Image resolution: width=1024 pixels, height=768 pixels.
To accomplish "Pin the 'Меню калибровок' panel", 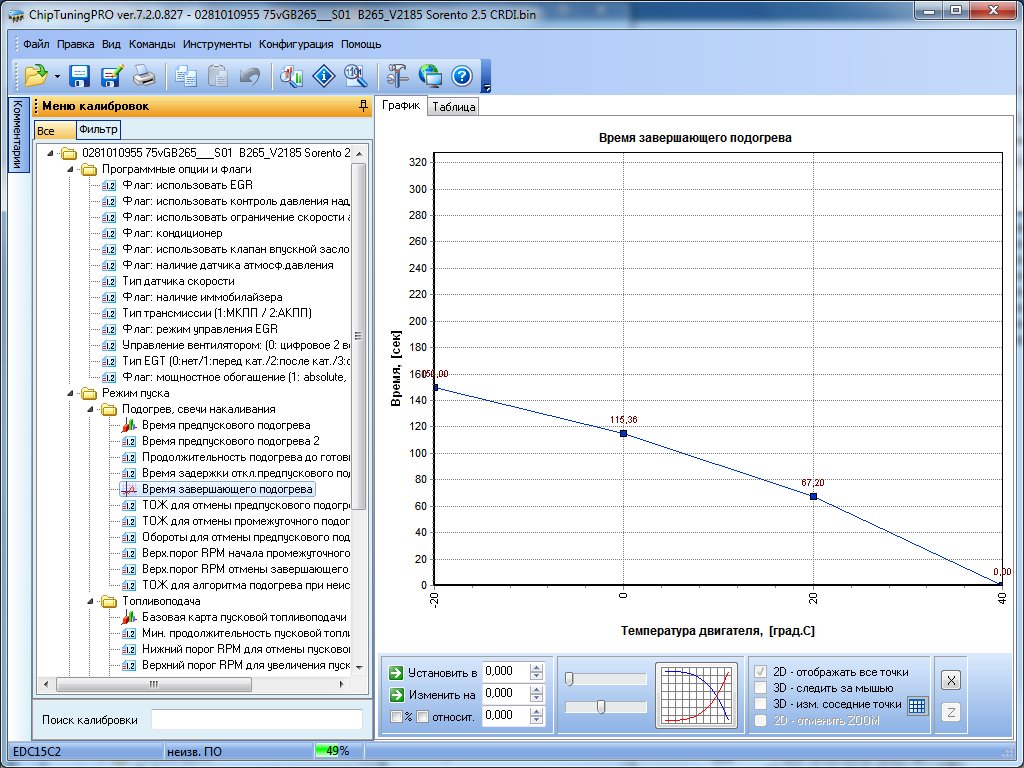I will coord(363,106).
